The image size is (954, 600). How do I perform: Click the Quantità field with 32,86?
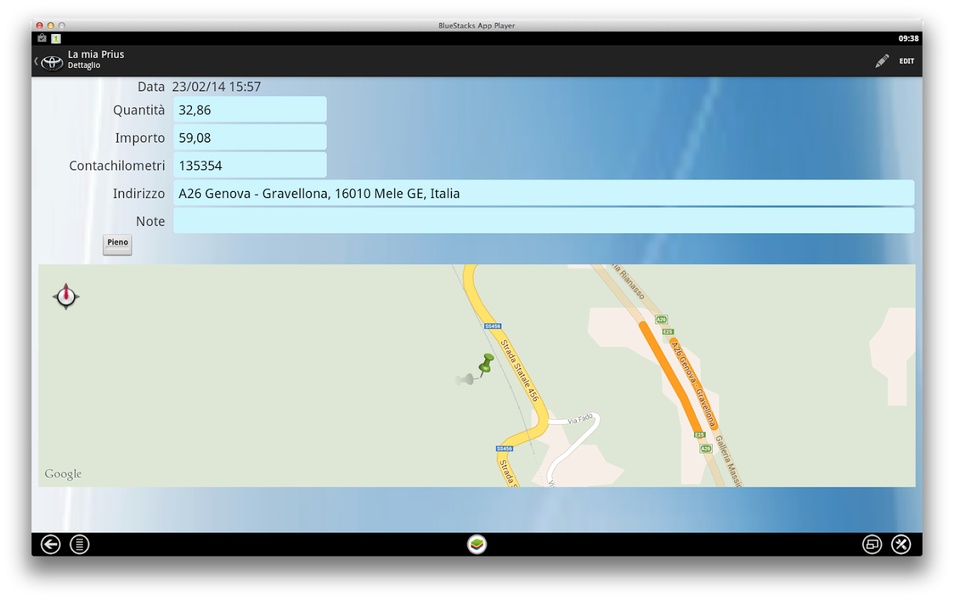pyautogui.click(x=250, y=110)
